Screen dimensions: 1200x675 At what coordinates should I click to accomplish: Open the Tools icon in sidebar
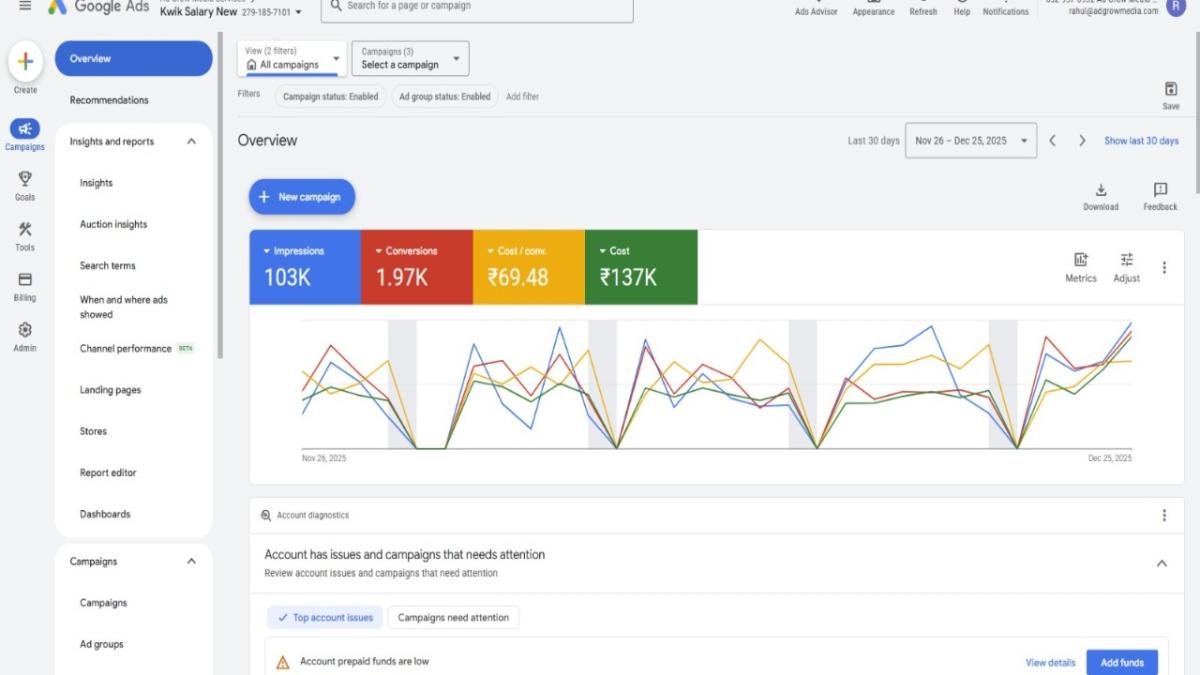25,230
